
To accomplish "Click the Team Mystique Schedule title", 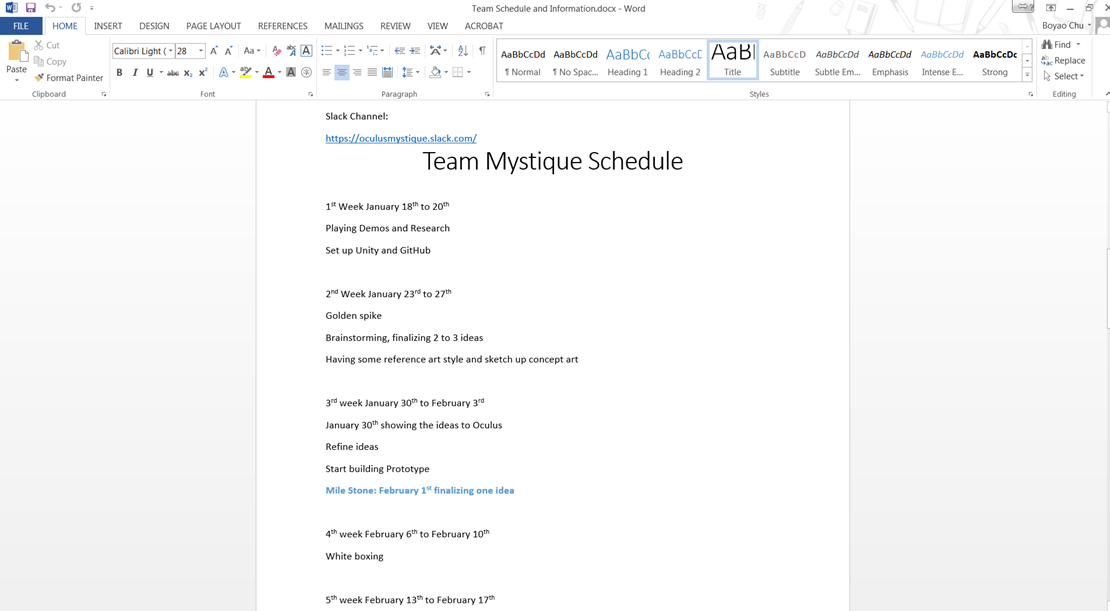I will click(x=553, y=161).
